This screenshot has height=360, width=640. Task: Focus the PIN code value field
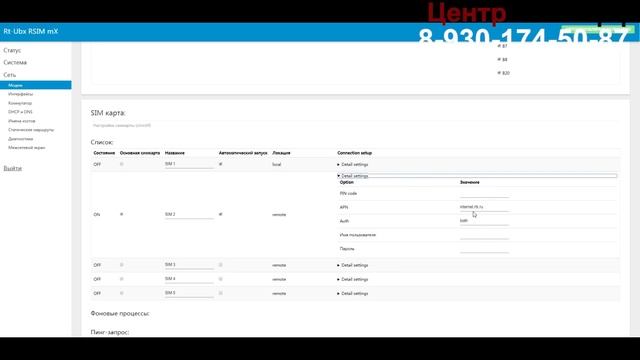pyautogui.click(x=484, y=193)
